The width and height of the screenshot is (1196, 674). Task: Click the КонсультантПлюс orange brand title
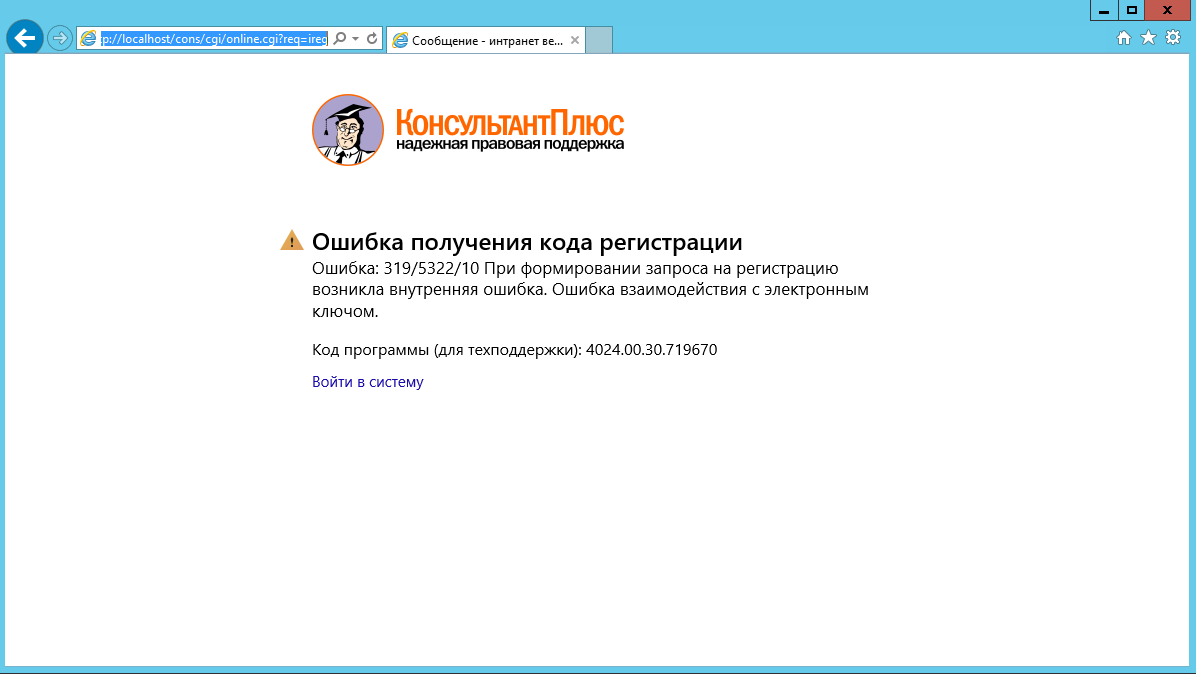pos(509,123)
